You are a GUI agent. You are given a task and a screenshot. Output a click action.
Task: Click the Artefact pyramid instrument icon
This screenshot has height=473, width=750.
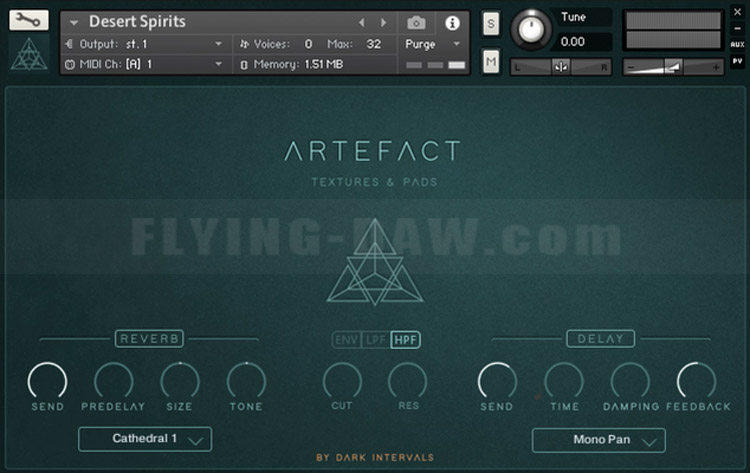click(29, 54)
